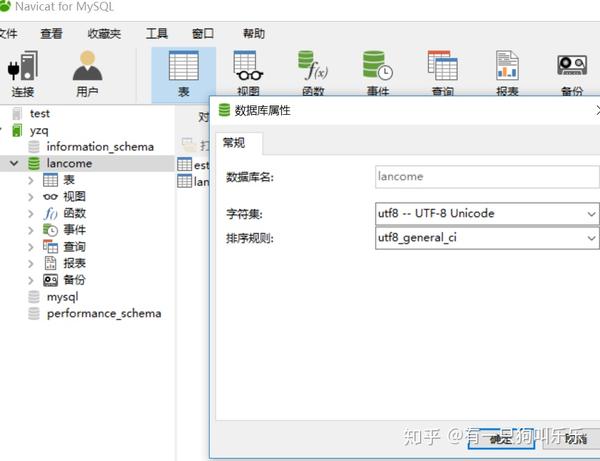
Task: Click the 函数 f() icon in the tree
Action: pyautogui.click(x=51, y=213)
